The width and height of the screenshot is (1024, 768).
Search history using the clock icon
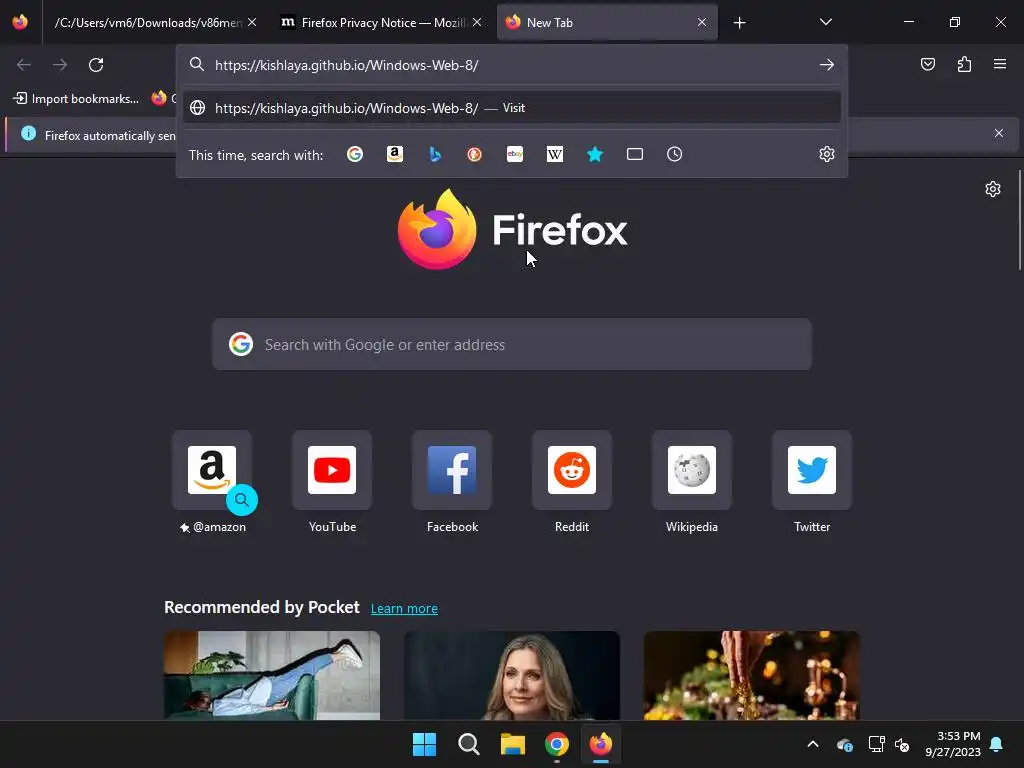click(675, 154)
